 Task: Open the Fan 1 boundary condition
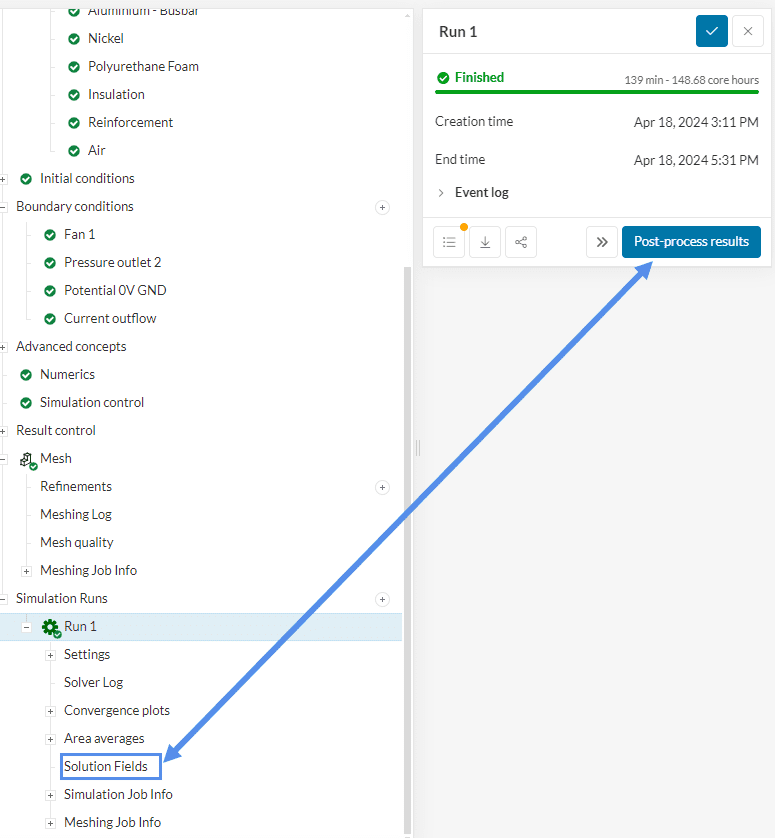[x=79, y=234]
